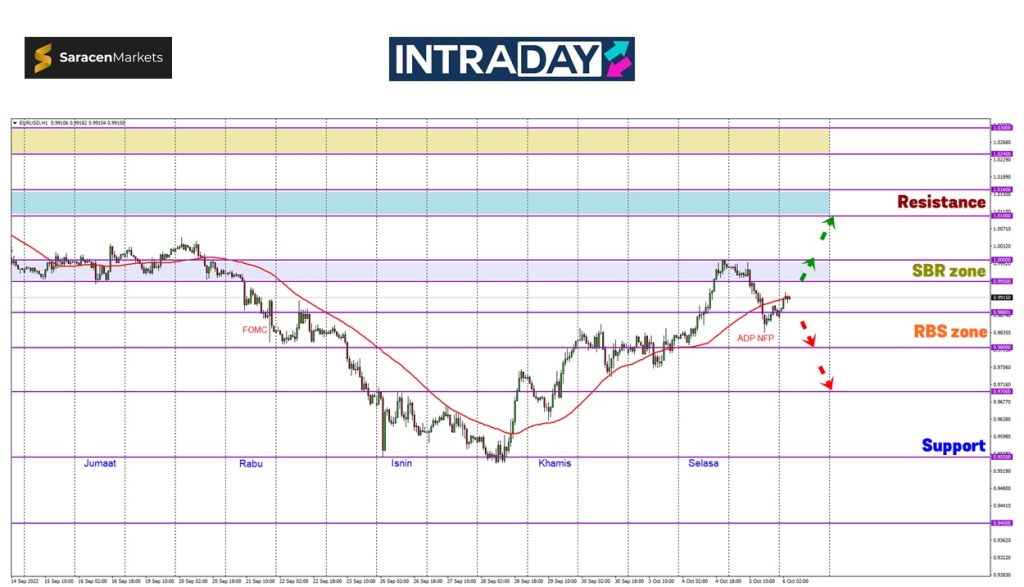Click the Saracen Markets logo
The width and height of the screenshot is (1024, 587).
click(x=98, y=58)
